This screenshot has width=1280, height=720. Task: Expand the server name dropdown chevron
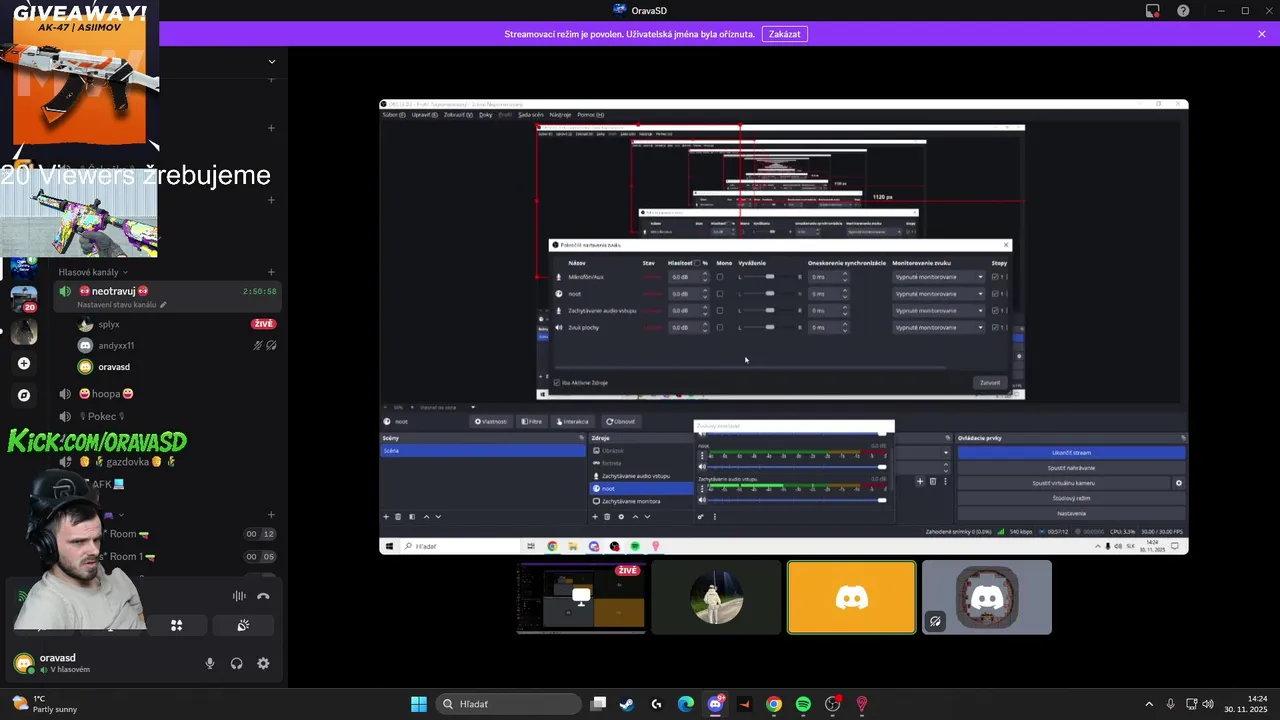tap(271, 61)
